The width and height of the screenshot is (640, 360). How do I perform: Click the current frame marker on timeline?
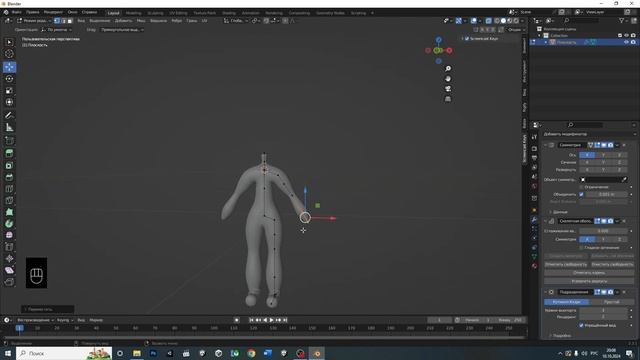(19, 328)
